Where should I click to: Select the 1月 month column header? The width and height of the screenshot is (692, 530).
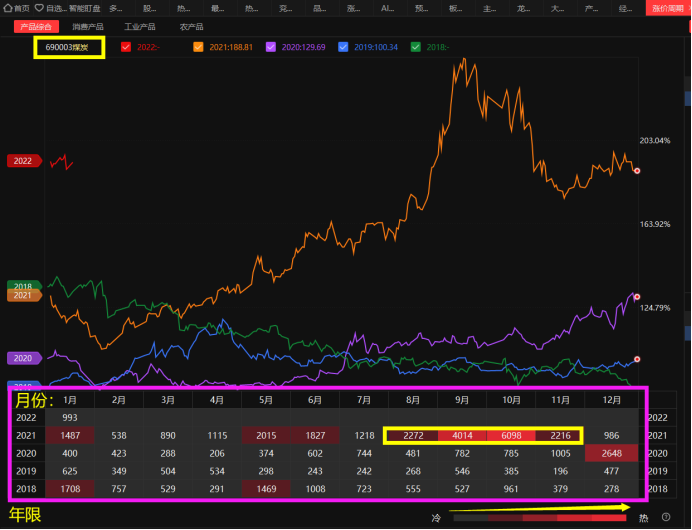[70, 400]
